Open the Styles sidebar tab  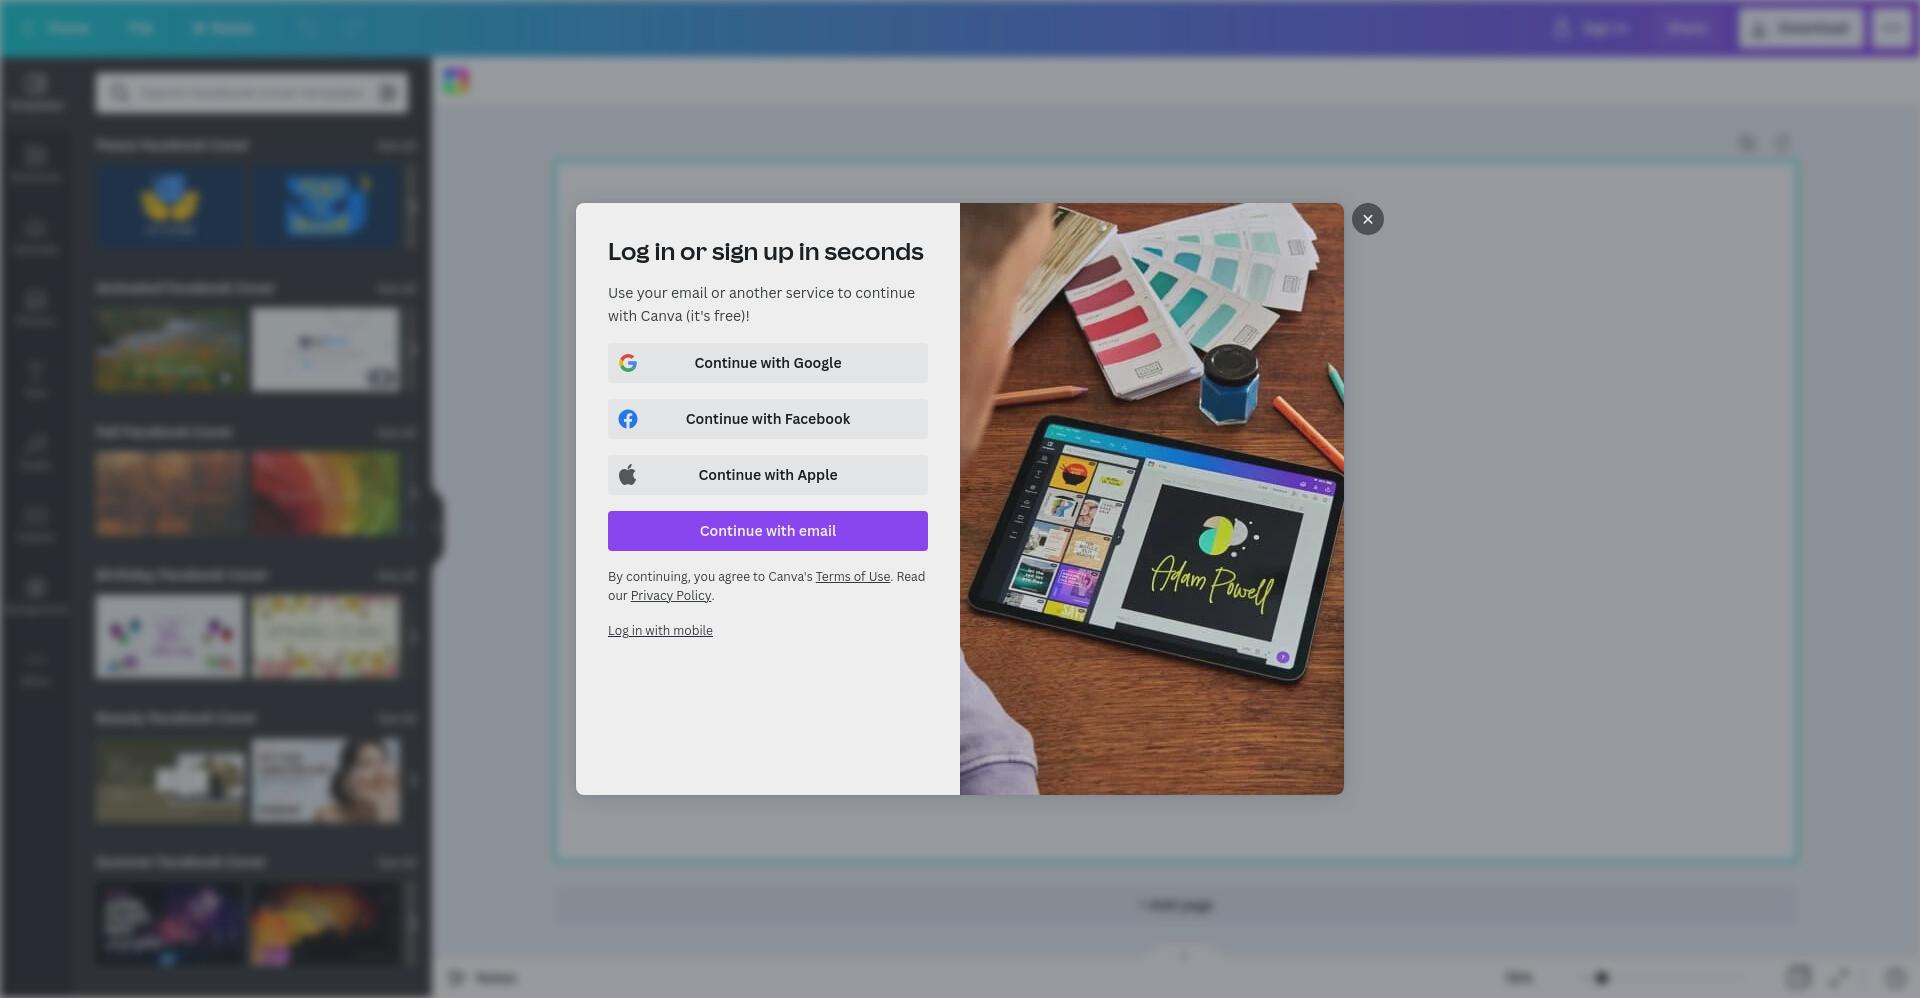pyautogui.click(x=36, y=452)
